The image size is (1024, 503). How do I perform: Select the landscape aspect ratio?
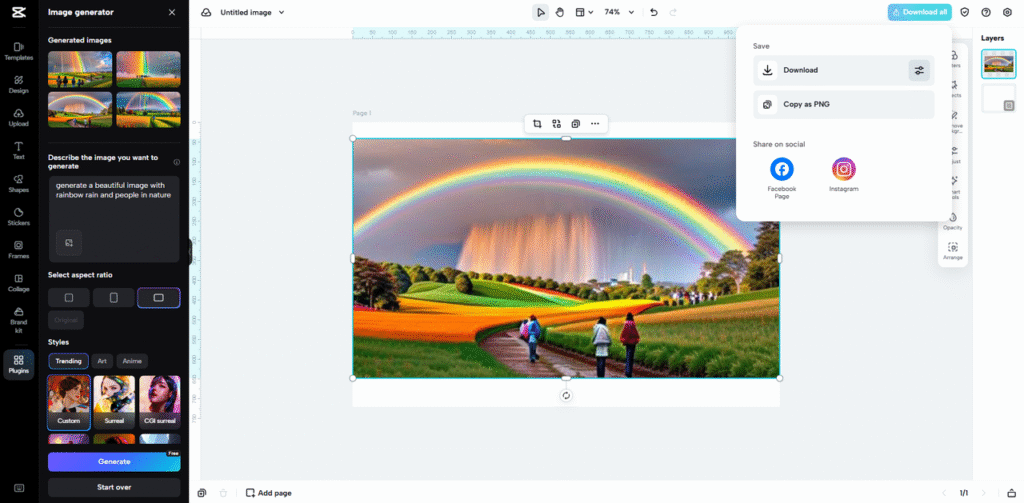tap(158, 298)
